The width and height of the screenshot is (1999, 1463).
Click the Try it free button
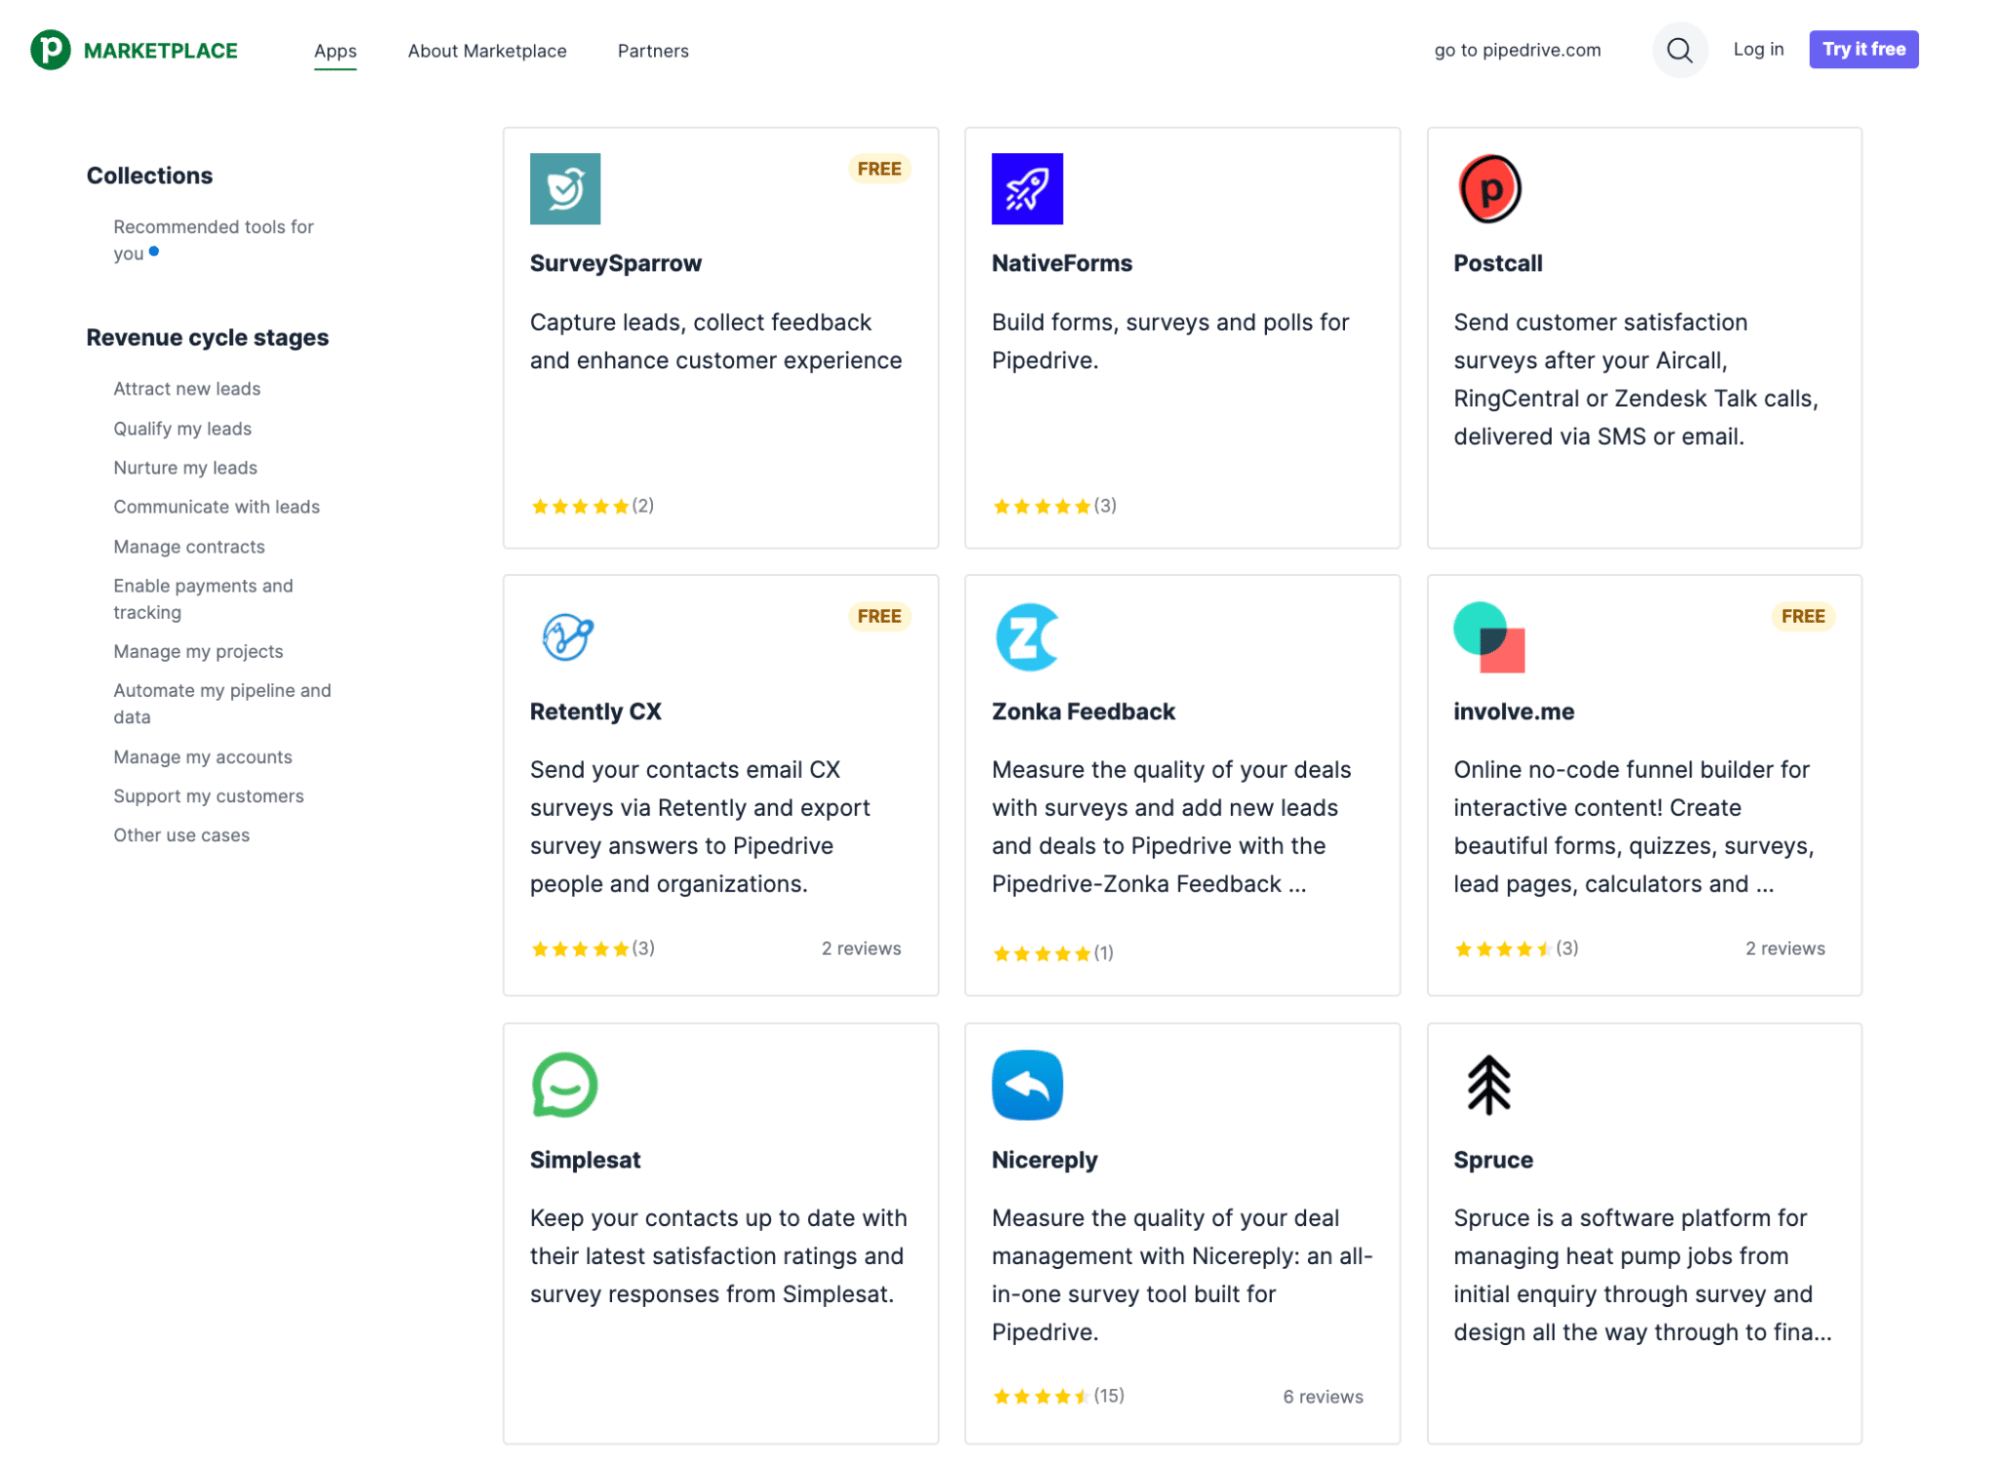[x=1862, y=49]
